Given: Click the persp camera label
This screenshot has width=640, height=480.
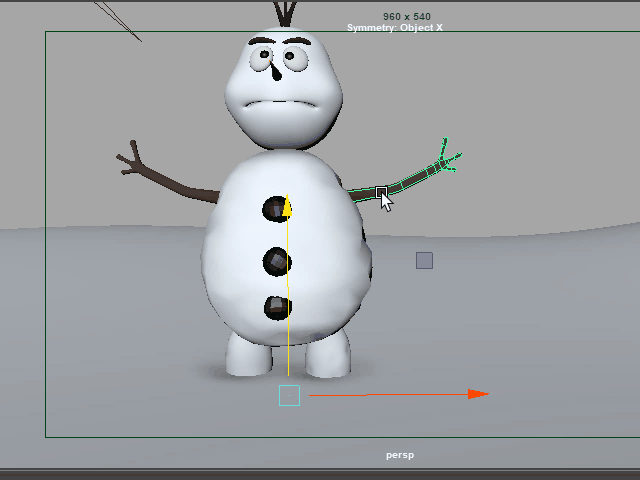Looking at the screenshot, I should [400, 455].
